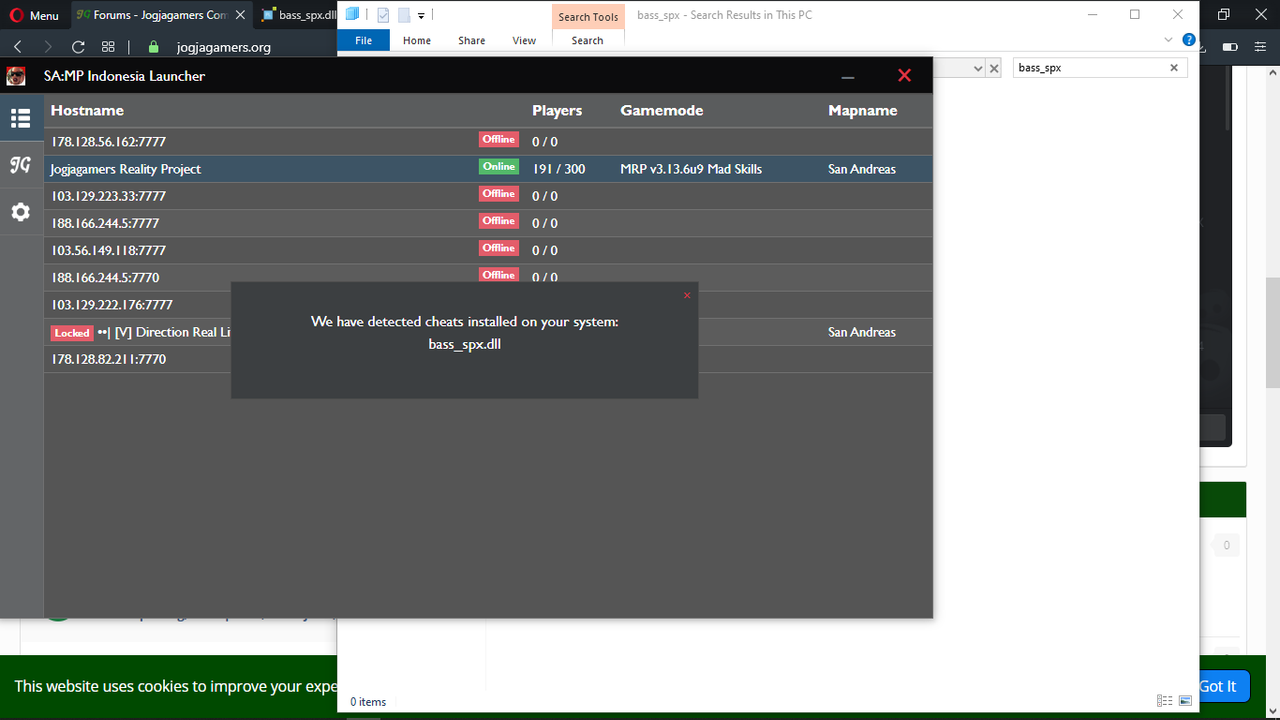1280x720 pixels.
Task: Open the Share ribbon tab in Explorer
Action: (472, 40)
